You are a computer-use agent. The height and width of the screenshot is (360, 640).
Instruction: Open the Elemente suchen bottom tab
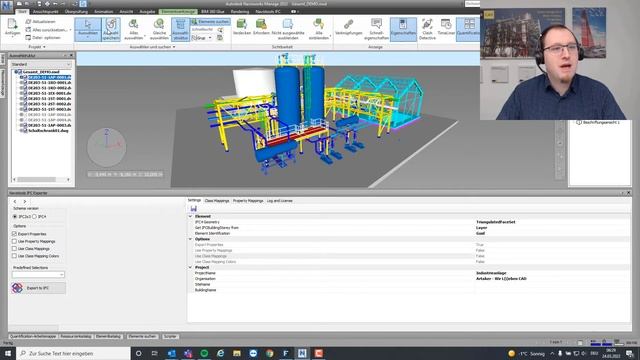click(142, 336)
